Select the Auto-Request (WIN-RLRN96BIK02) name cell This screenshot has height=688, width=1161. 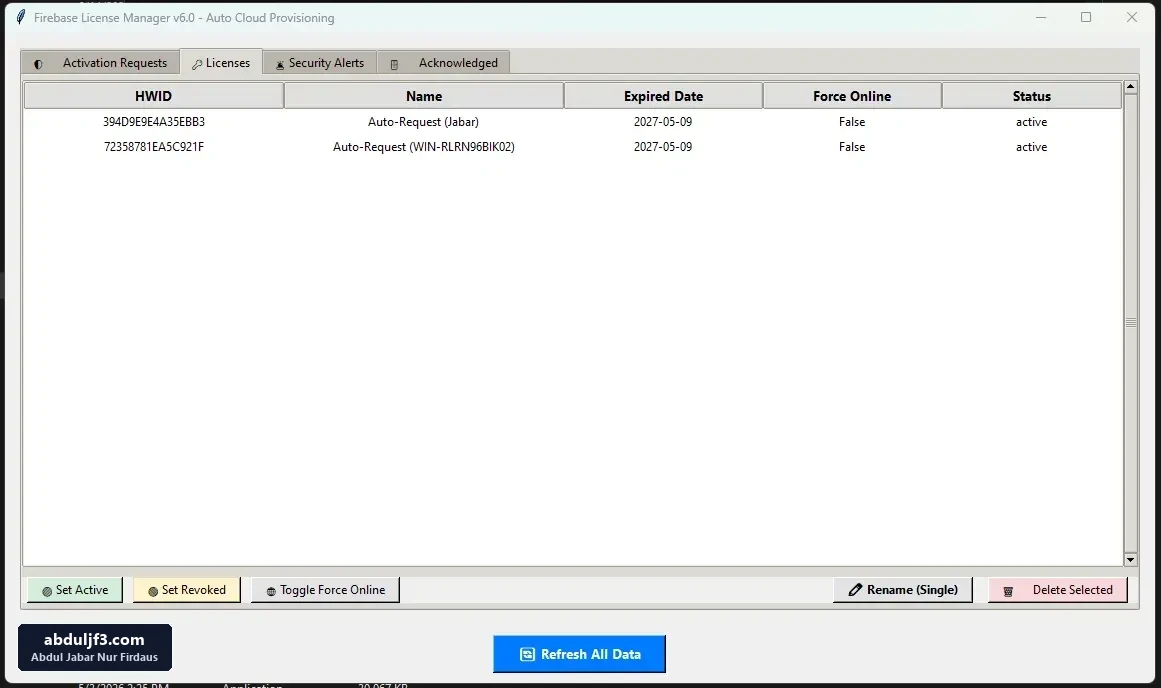coord(424,147)
